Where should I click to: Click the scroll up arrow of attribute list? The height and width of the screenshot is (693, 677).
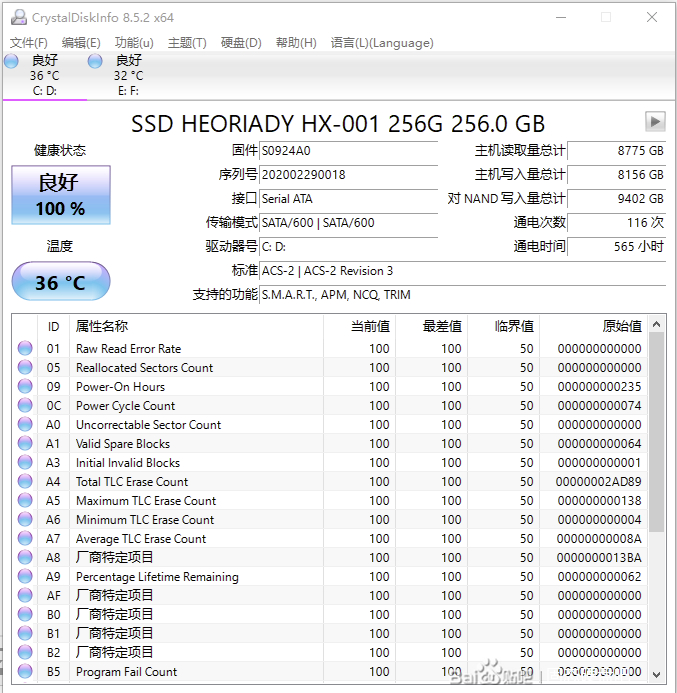[x=657, y=325]
